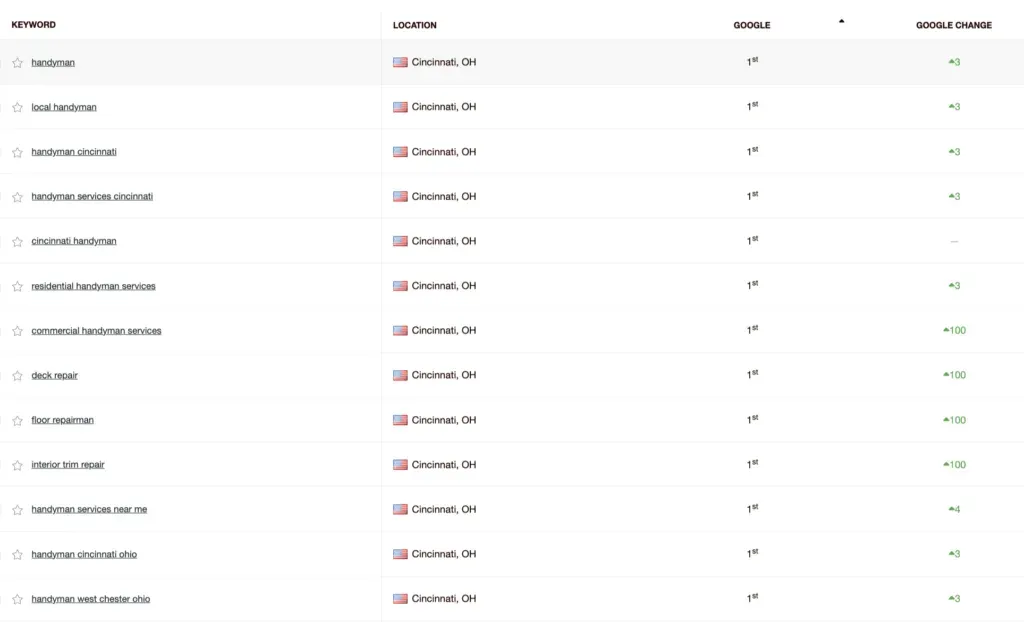
Task: Click the LOCATION column header
Action: pyautogui.click(x=413, y=25)
